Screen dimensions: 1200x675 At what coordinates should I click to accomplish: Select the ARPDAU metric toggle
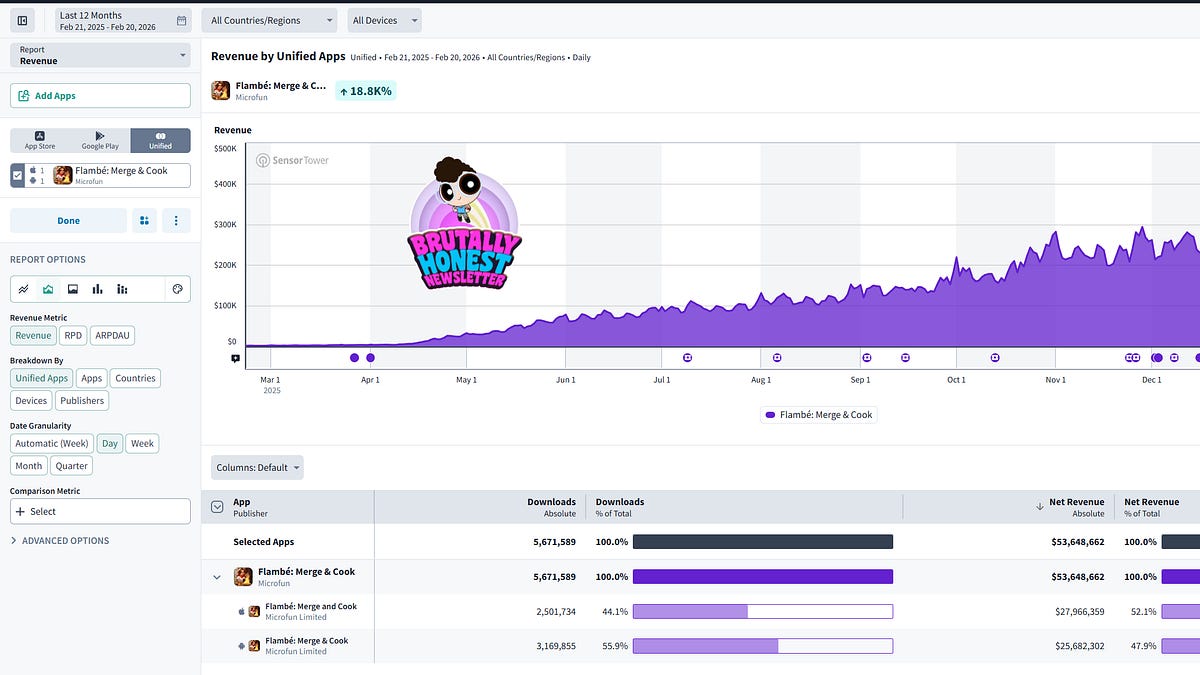[111, 336]
